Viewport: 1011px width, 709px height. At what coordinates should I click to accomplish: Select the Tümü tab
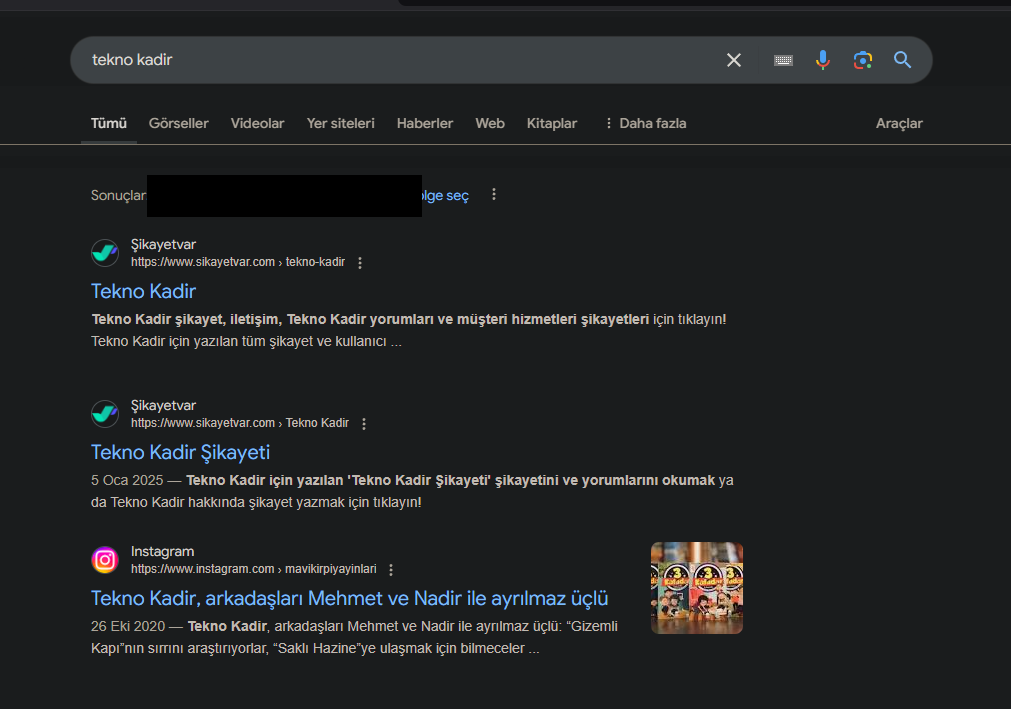click(x=108, y=123)
